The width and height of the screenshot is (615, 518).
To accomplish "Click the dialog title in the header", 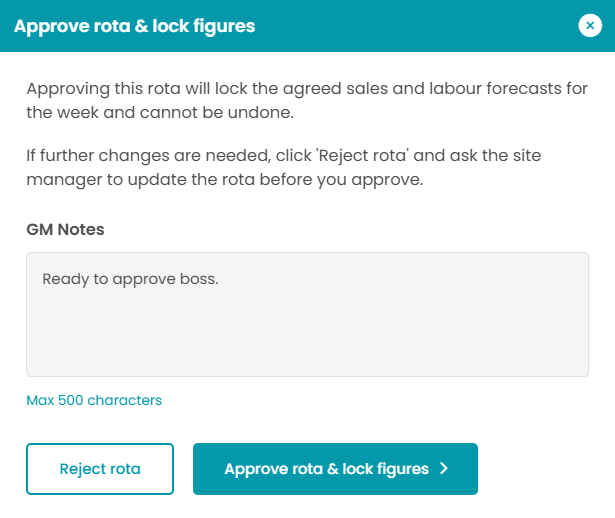I will click(x=134, y=26).
